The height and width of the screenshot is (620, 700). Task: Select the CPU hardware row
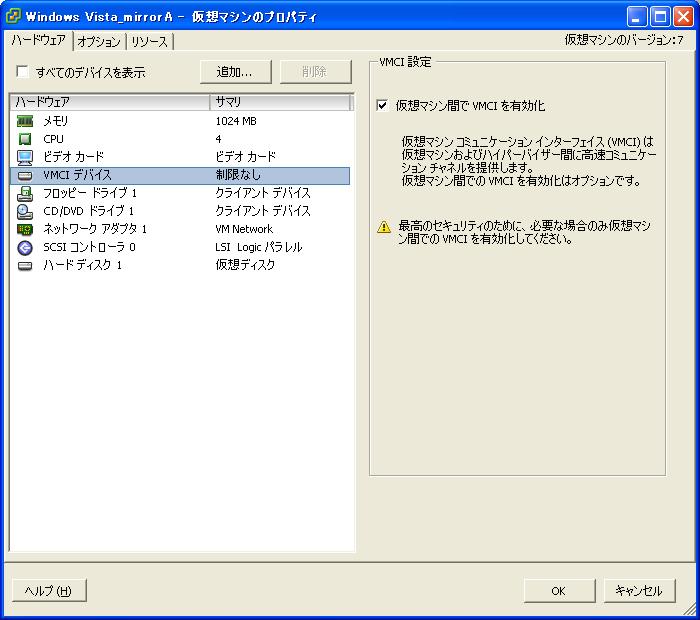180,139
